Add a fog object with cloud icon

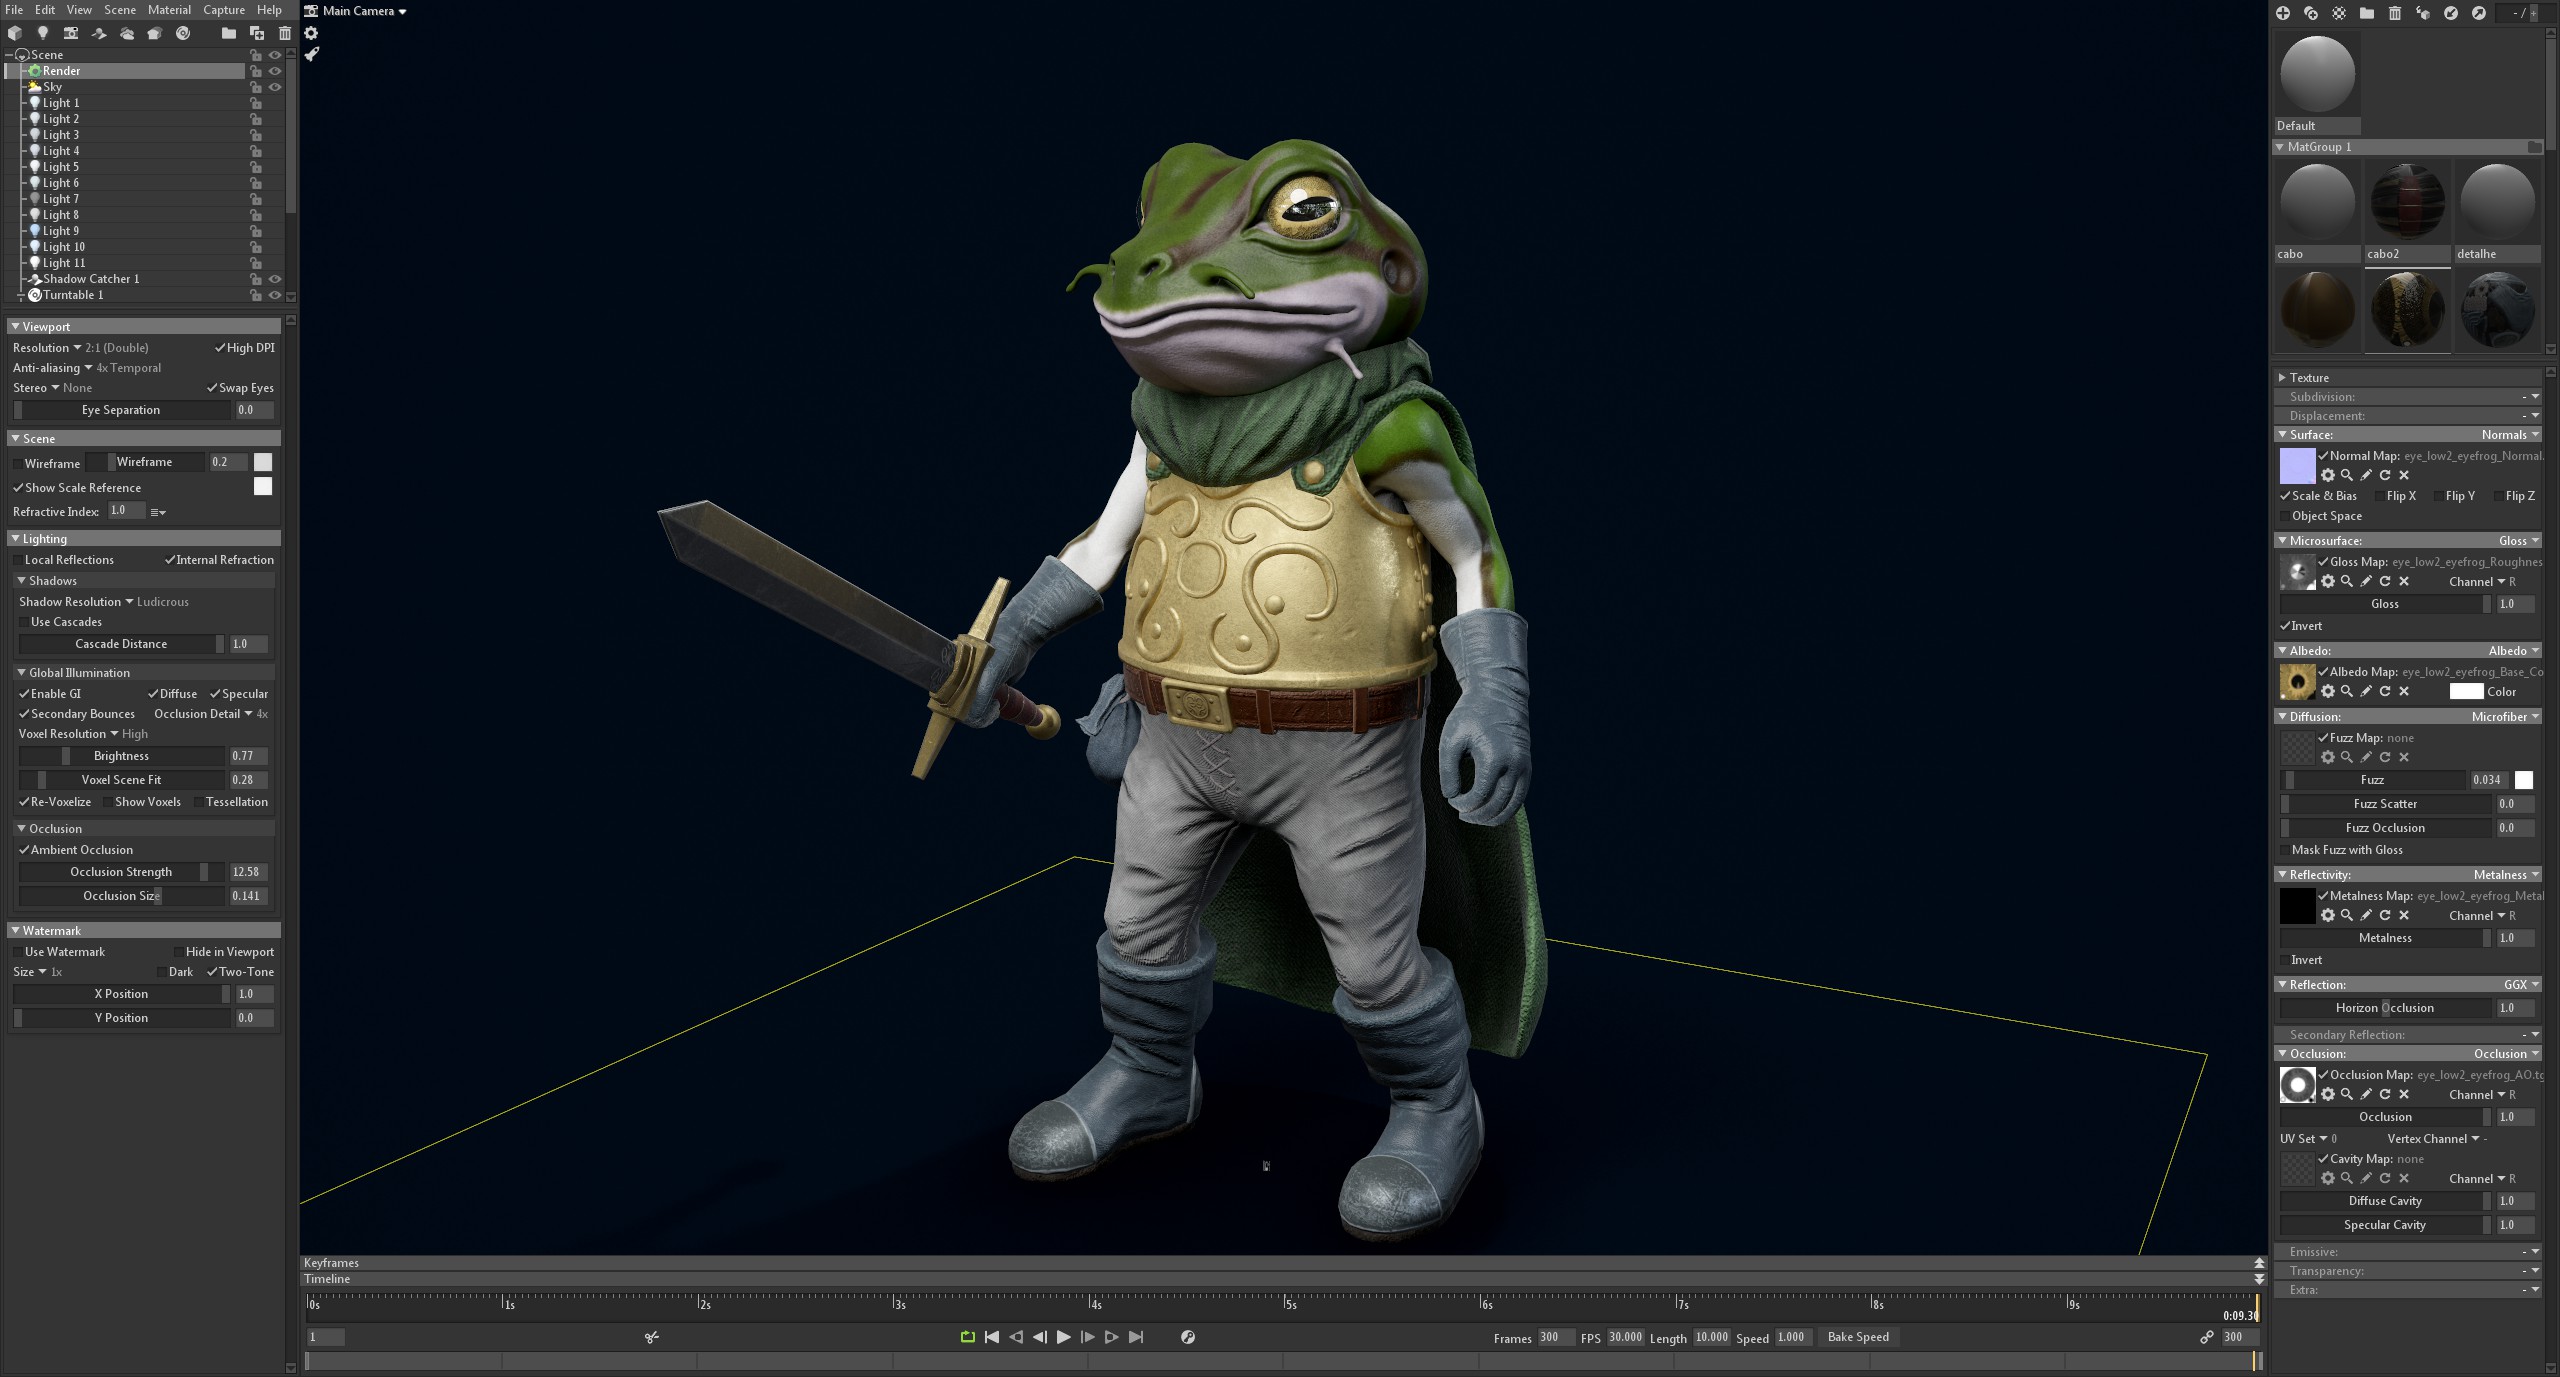point(127,33)
